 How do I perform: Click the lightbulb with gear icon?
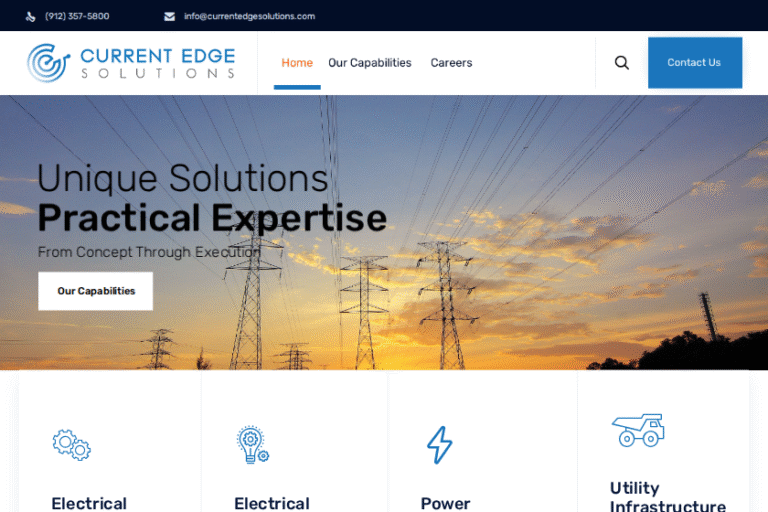point(253,445)
